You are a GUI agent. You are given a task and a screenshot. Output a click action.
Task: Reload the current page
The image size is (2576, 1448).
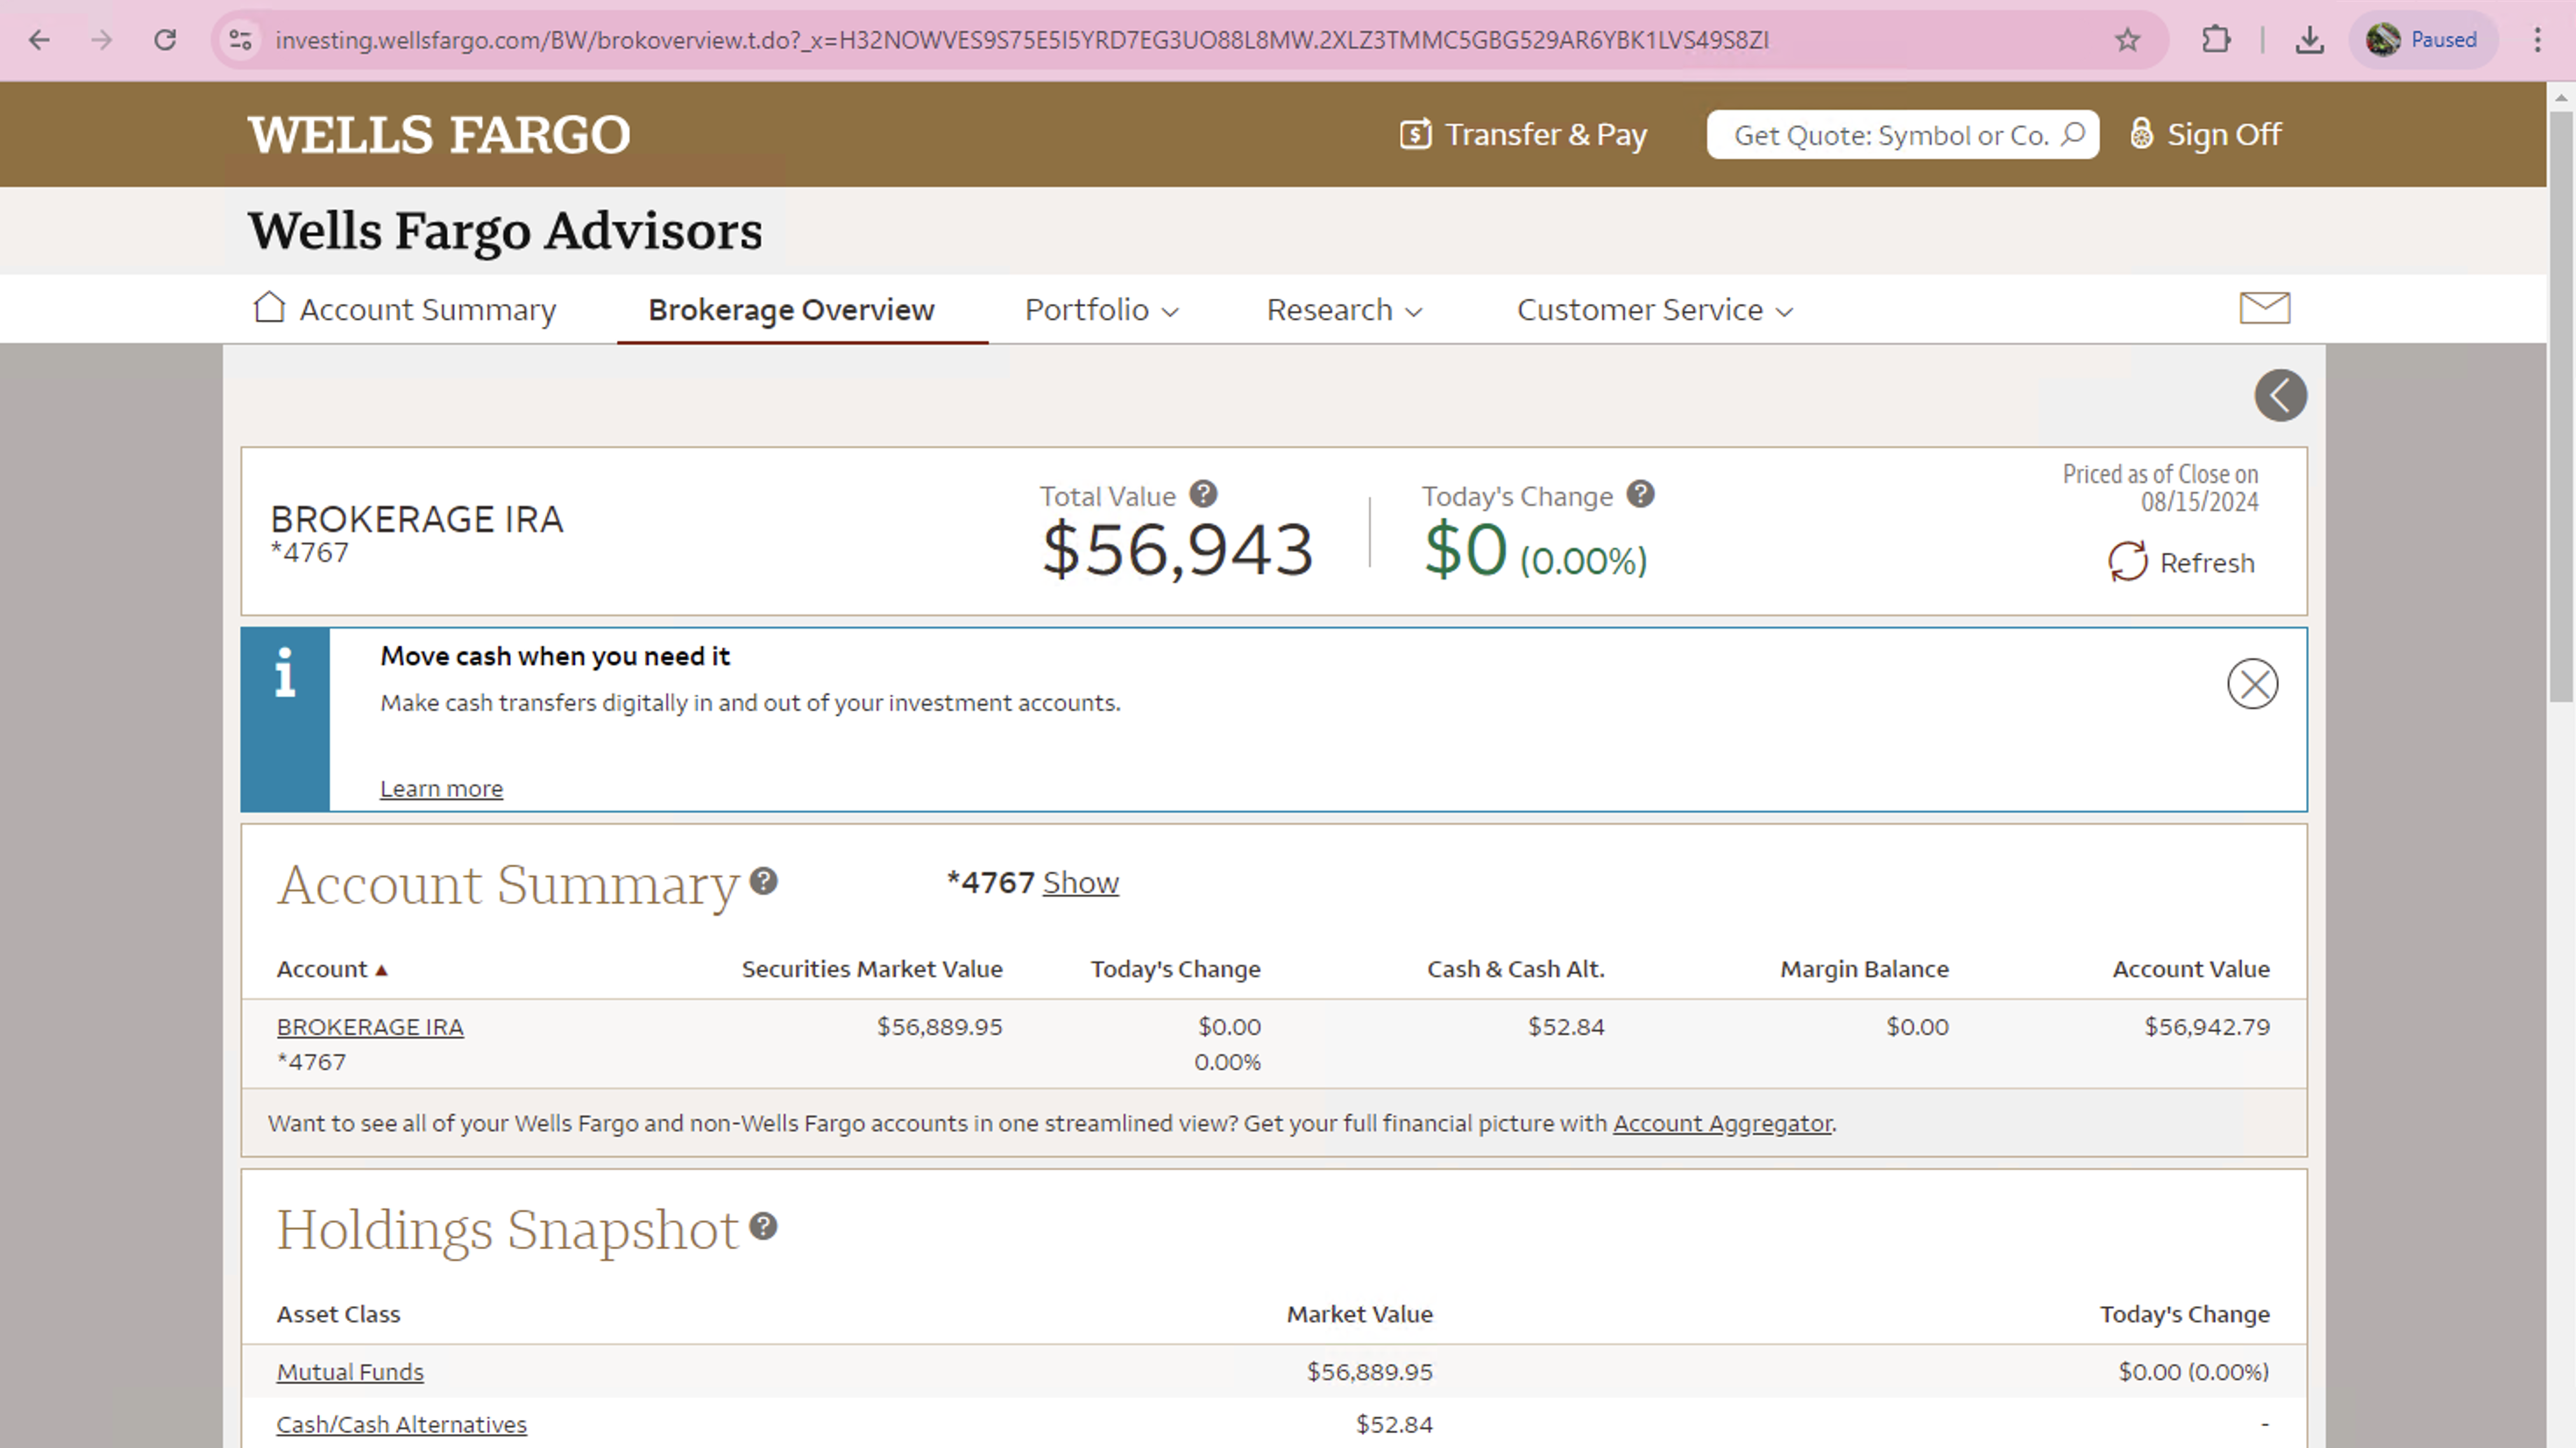click(165, 40)
